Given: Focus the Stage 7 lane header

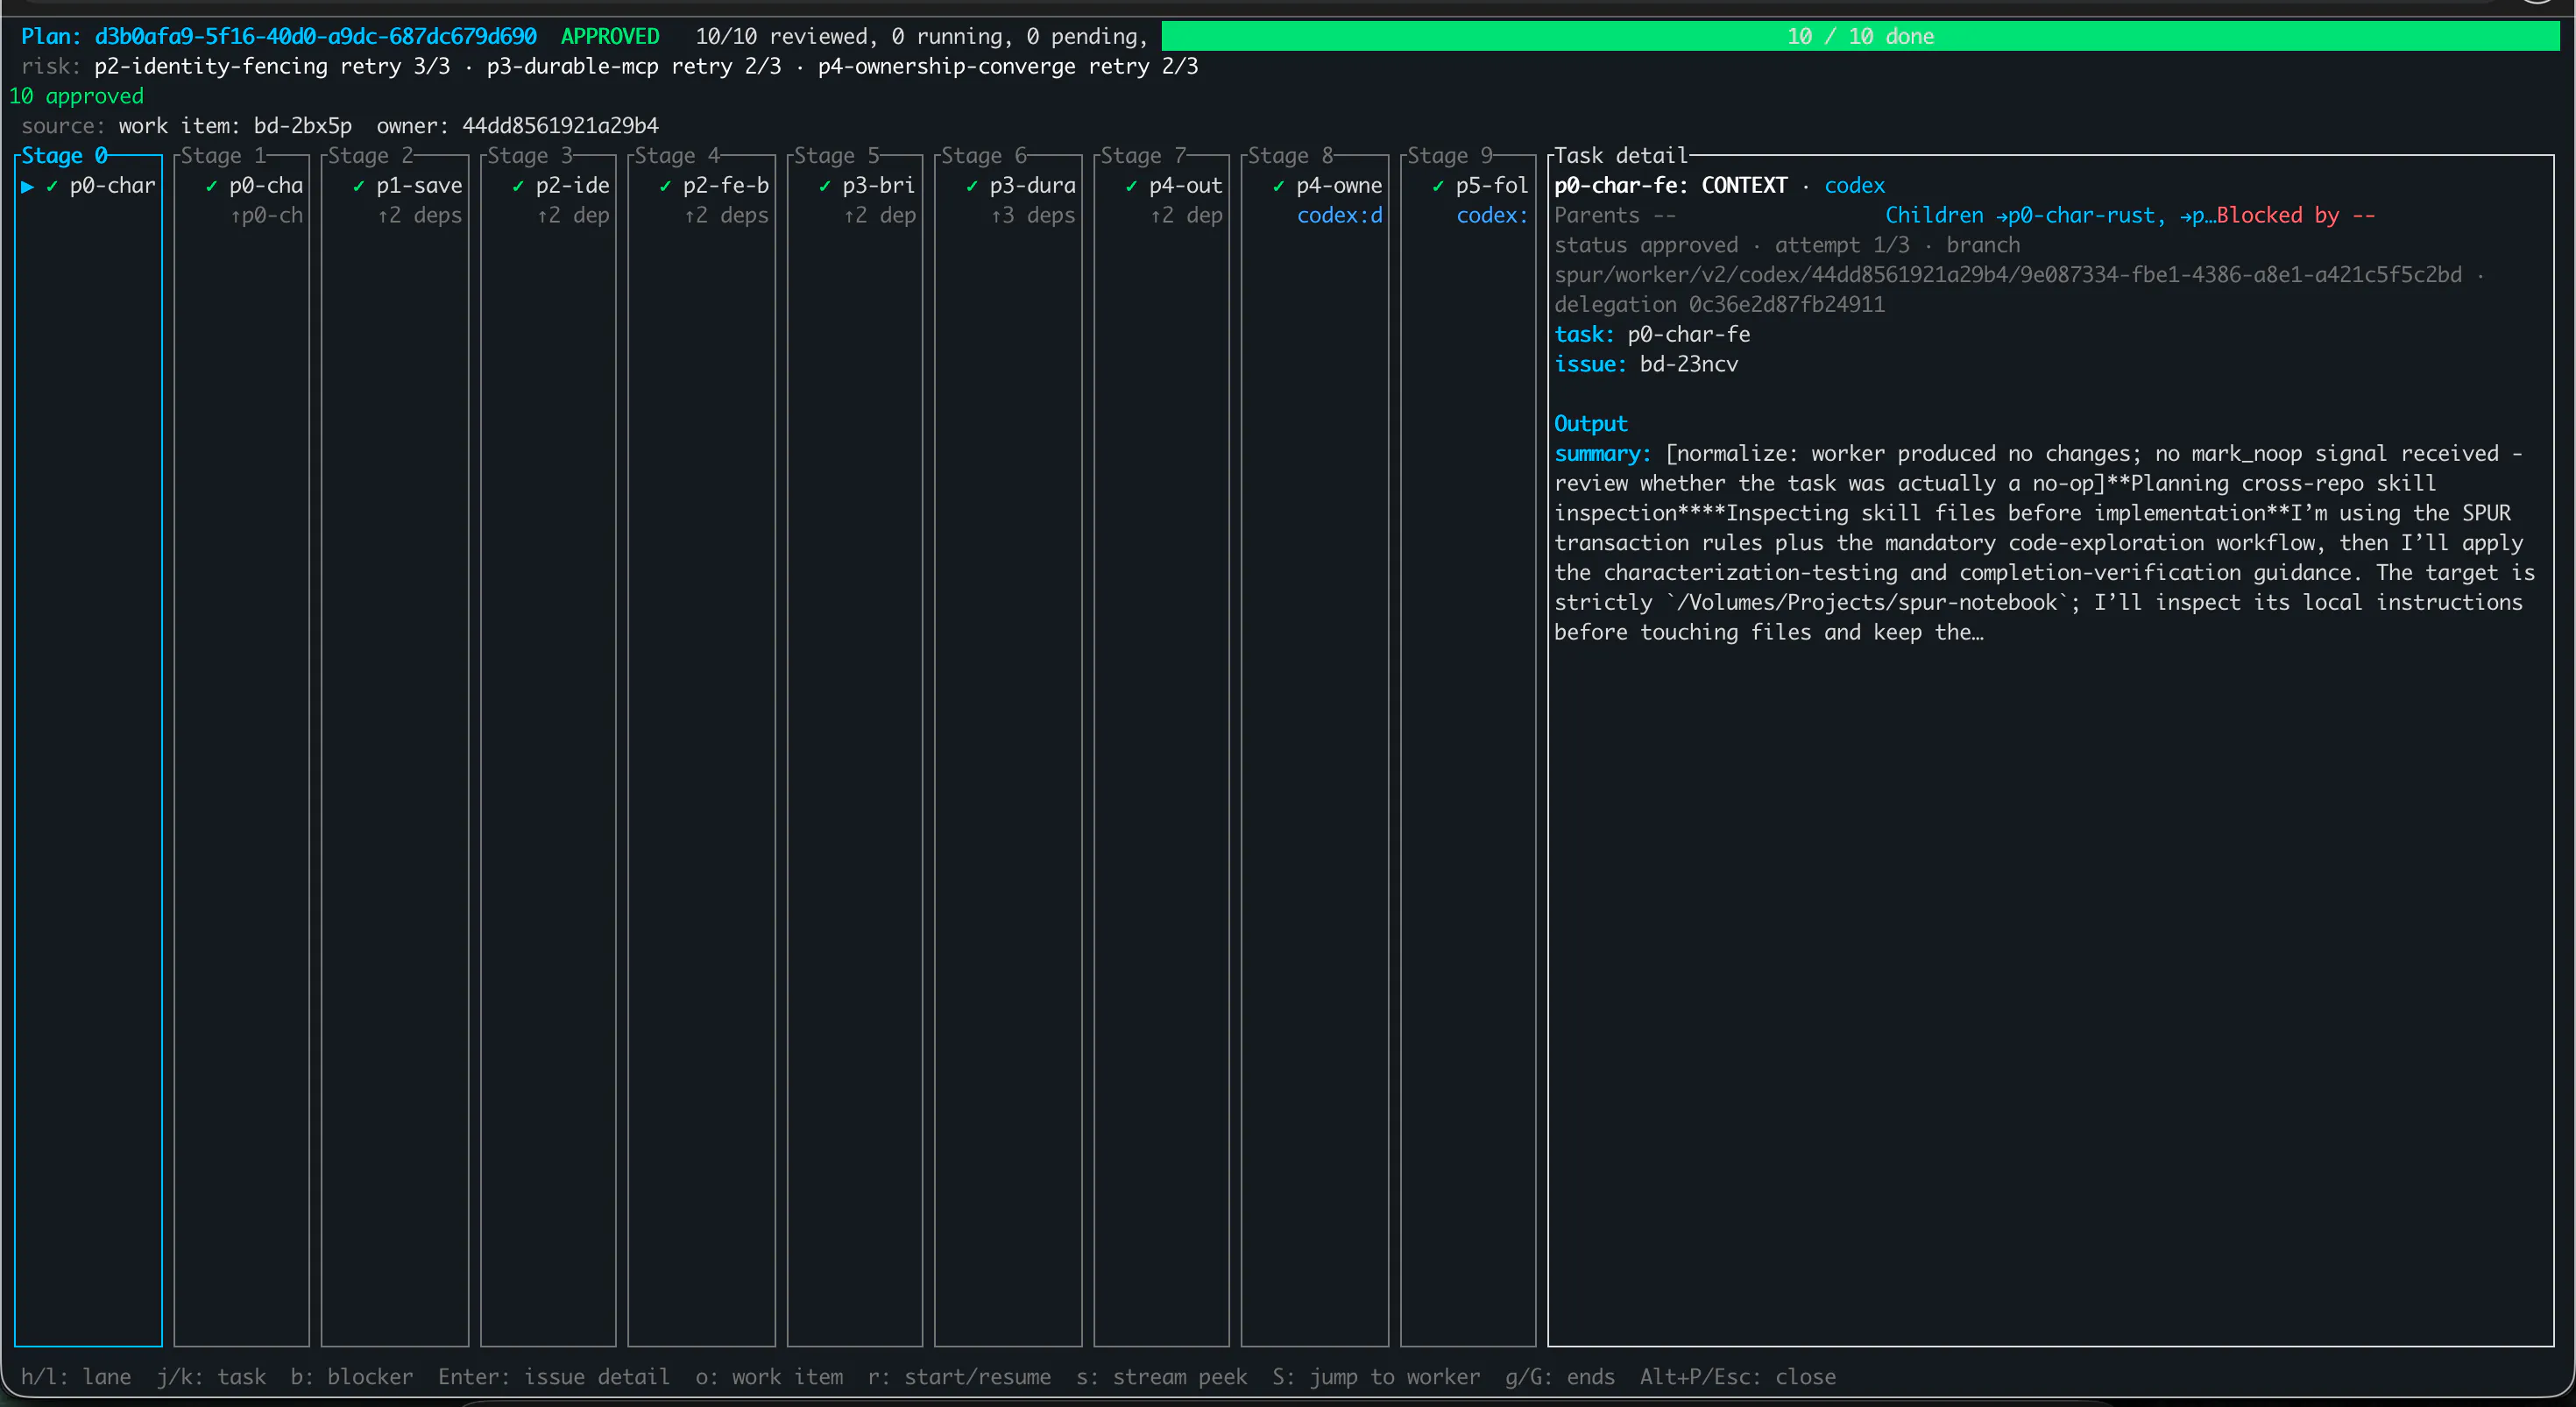Looking at the screenshot, I should click(1144, 156).
